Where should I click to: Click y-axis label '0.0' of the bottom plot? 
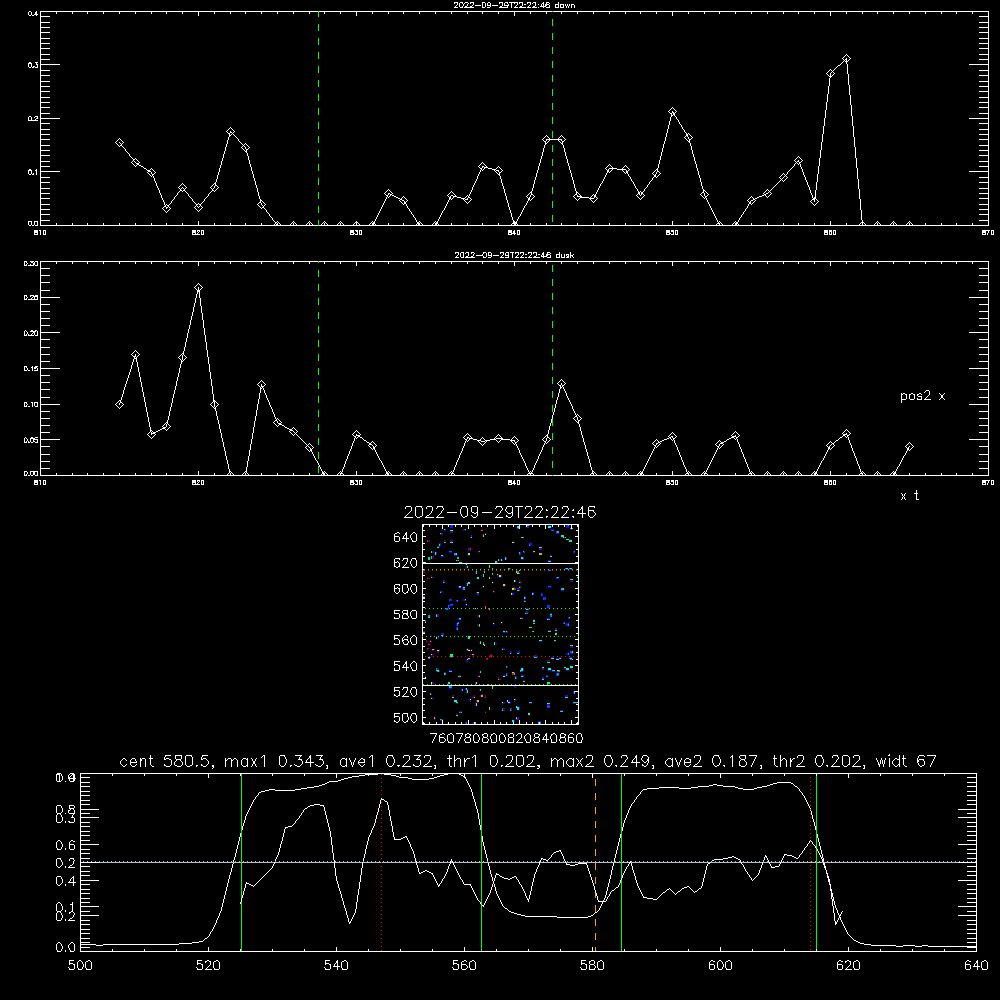[x=65, y=948]
